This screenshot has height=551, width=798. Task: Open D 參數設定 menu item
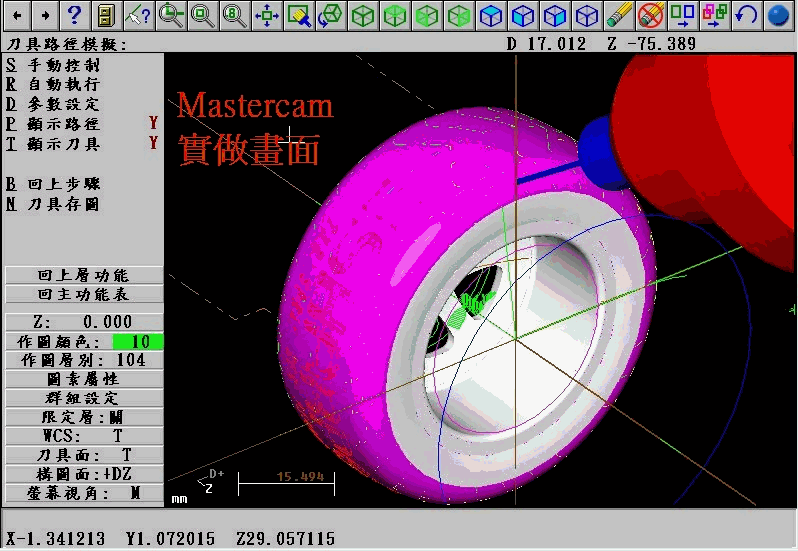[53, 104]
